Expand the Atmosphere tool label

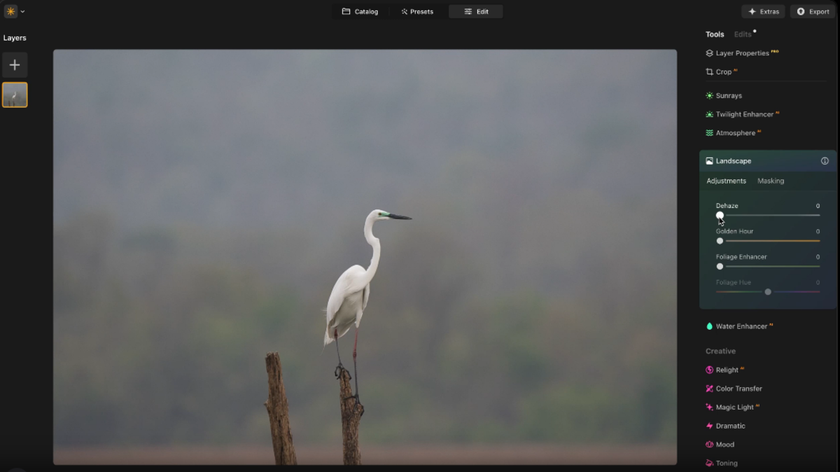pyautogui.click(x=735, y=133)
